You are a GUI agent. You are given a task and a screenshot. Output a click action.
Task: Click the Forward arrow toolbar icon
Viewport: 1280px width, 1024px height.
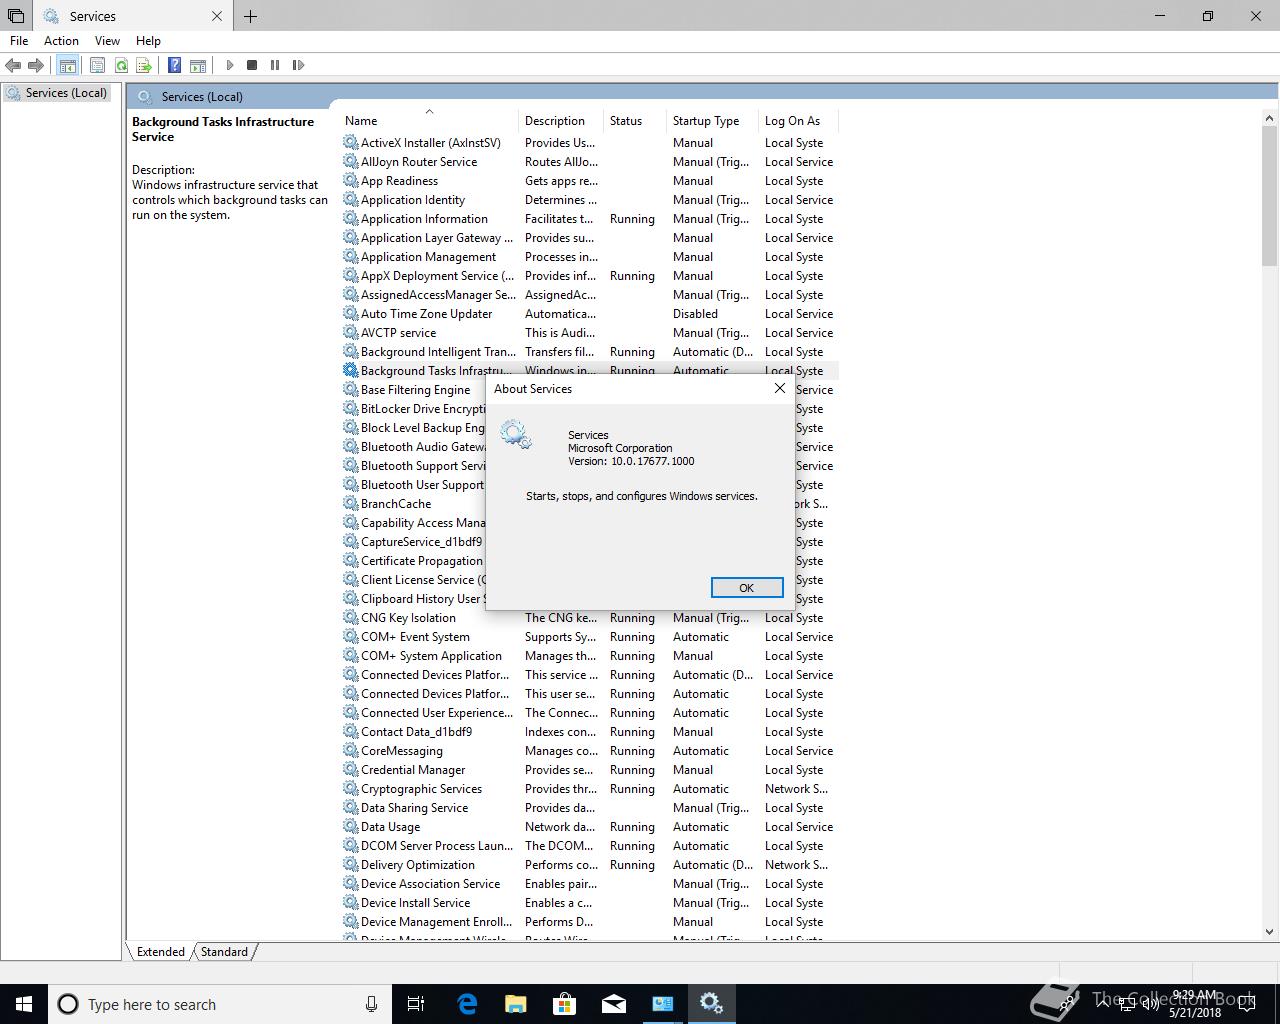click(36, 65)
